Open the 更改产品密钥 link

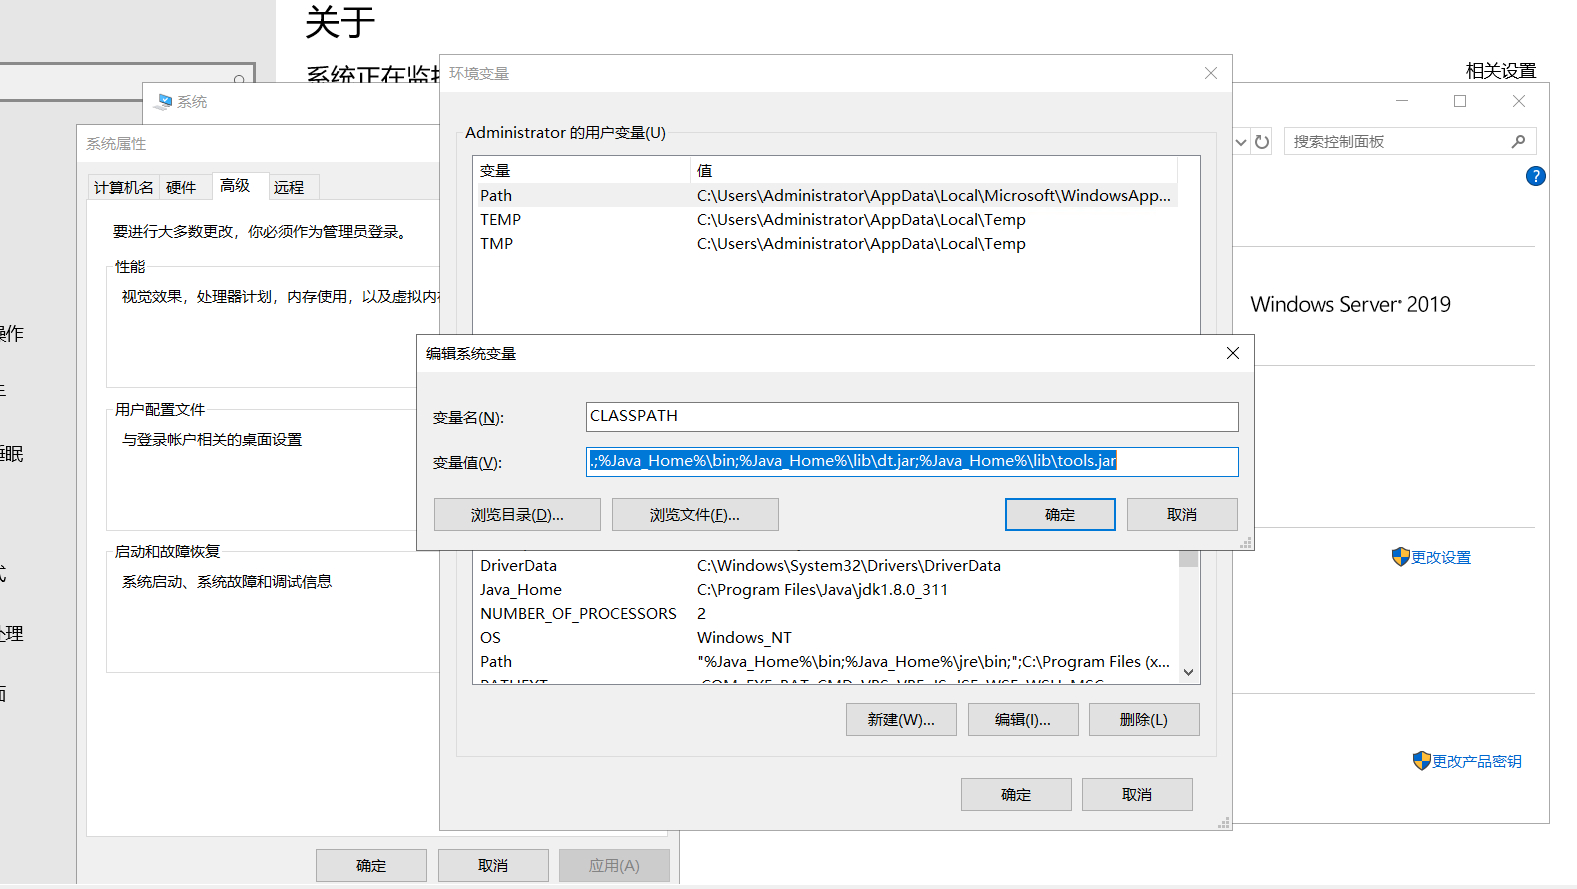click(1477, 761)
